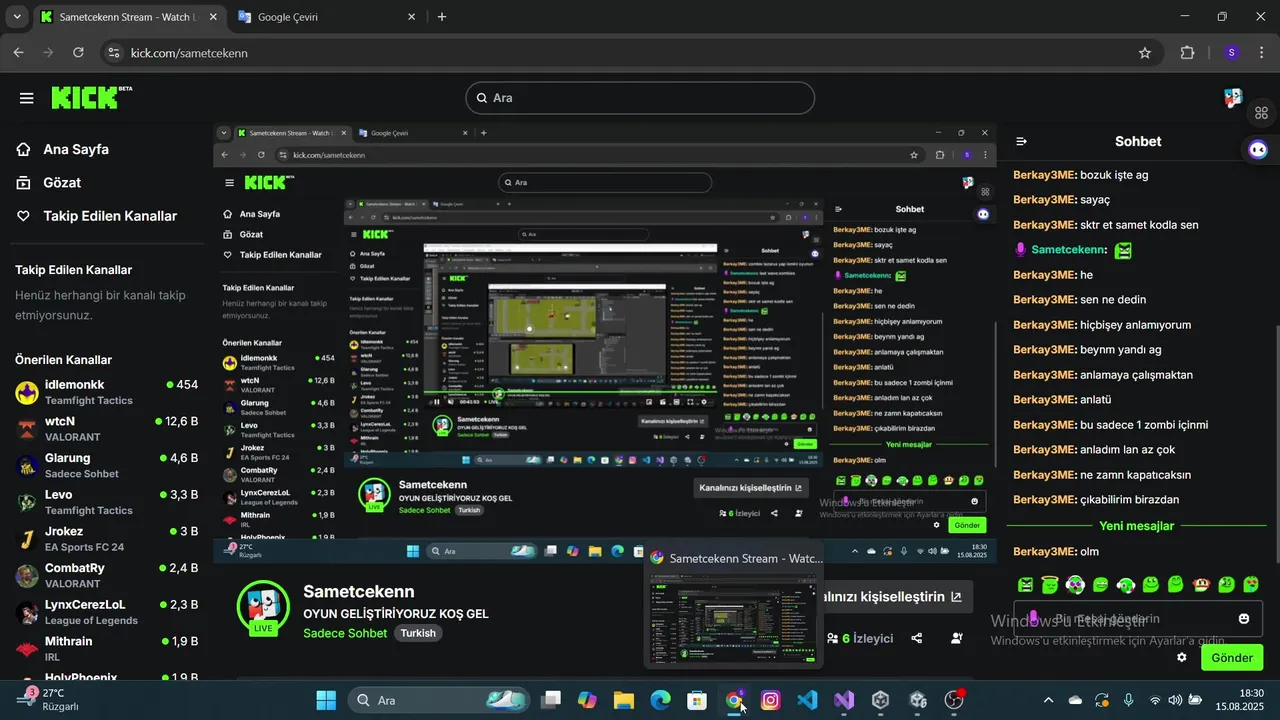
Task: Click the Windows taskbar Ara search box
Action: click(440, 700)
